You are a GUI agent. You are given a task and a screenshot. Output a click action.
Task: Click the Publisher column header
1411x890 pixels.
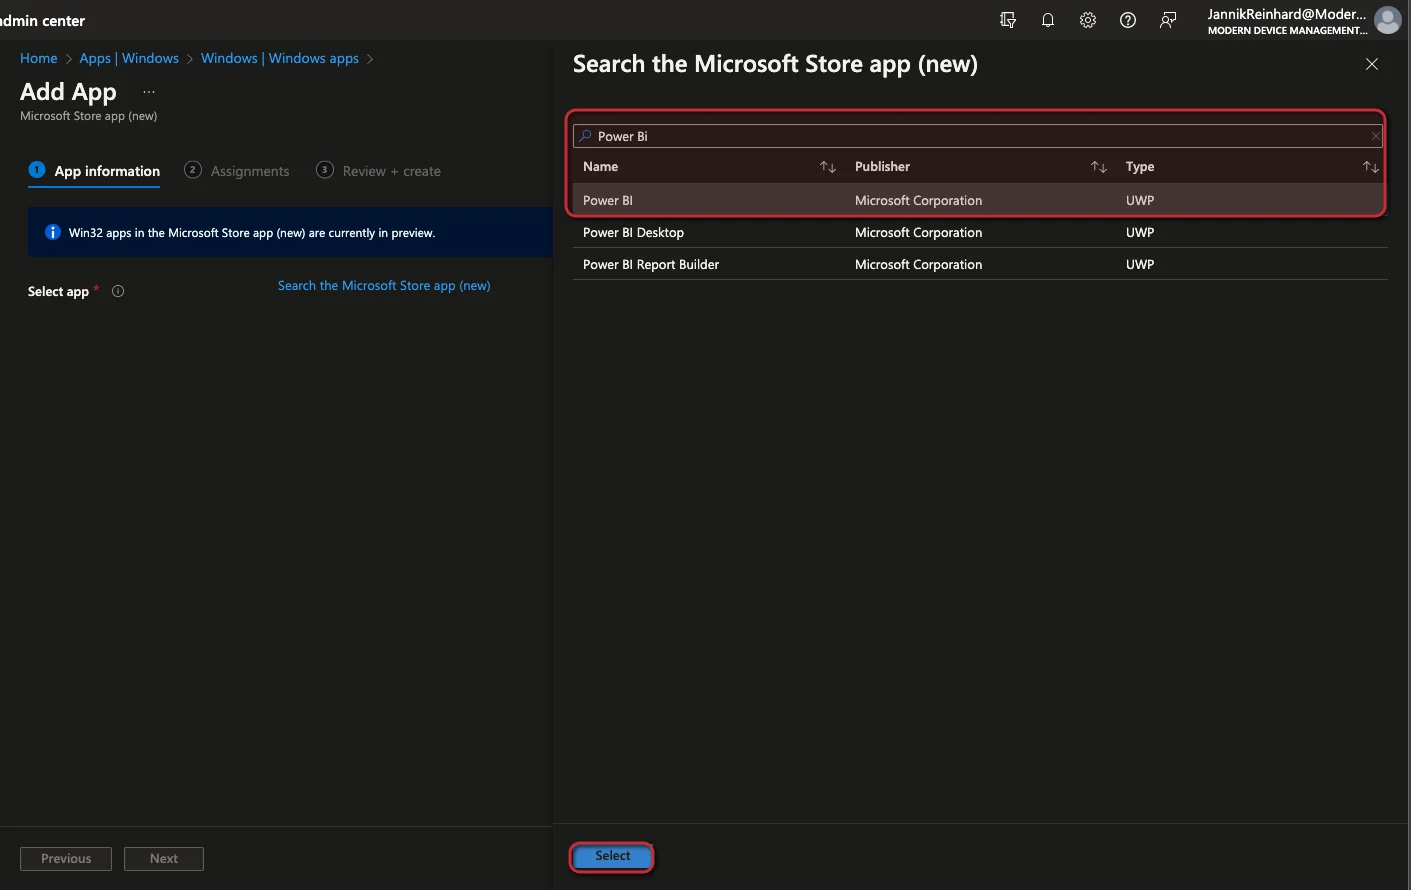pyautogui.click(x=882, y=167)
